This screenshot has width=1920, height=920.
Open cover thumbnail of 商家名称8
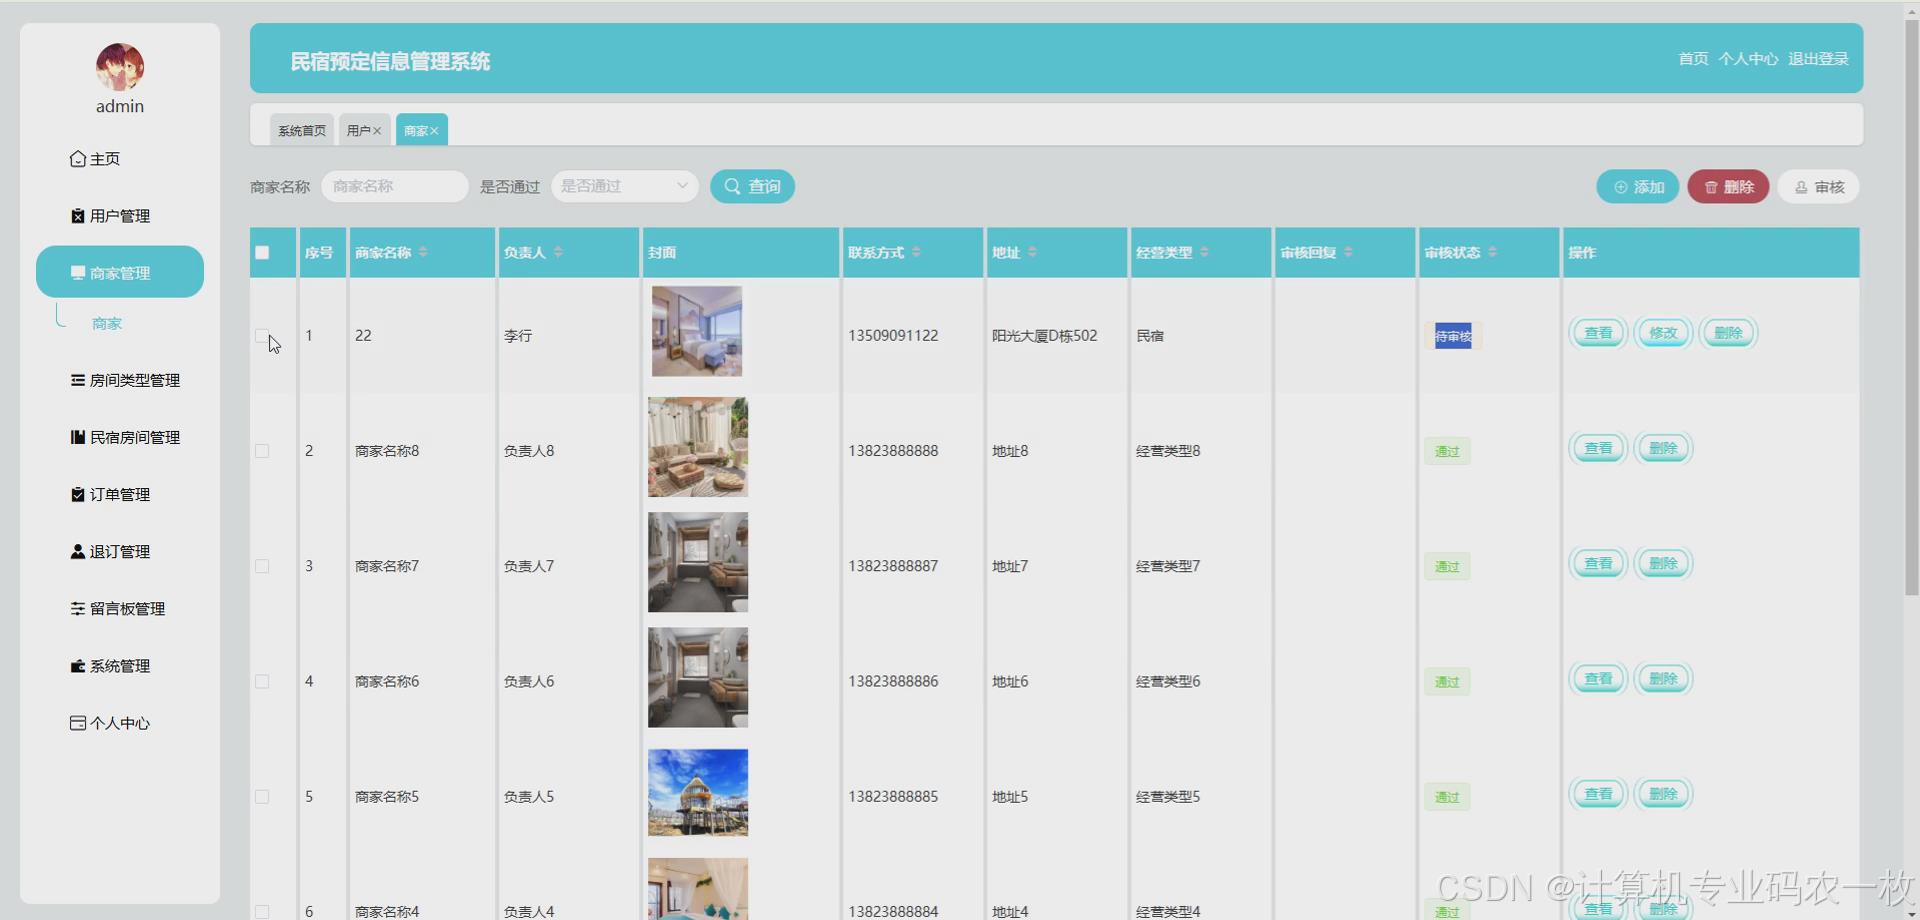point(698,447)
